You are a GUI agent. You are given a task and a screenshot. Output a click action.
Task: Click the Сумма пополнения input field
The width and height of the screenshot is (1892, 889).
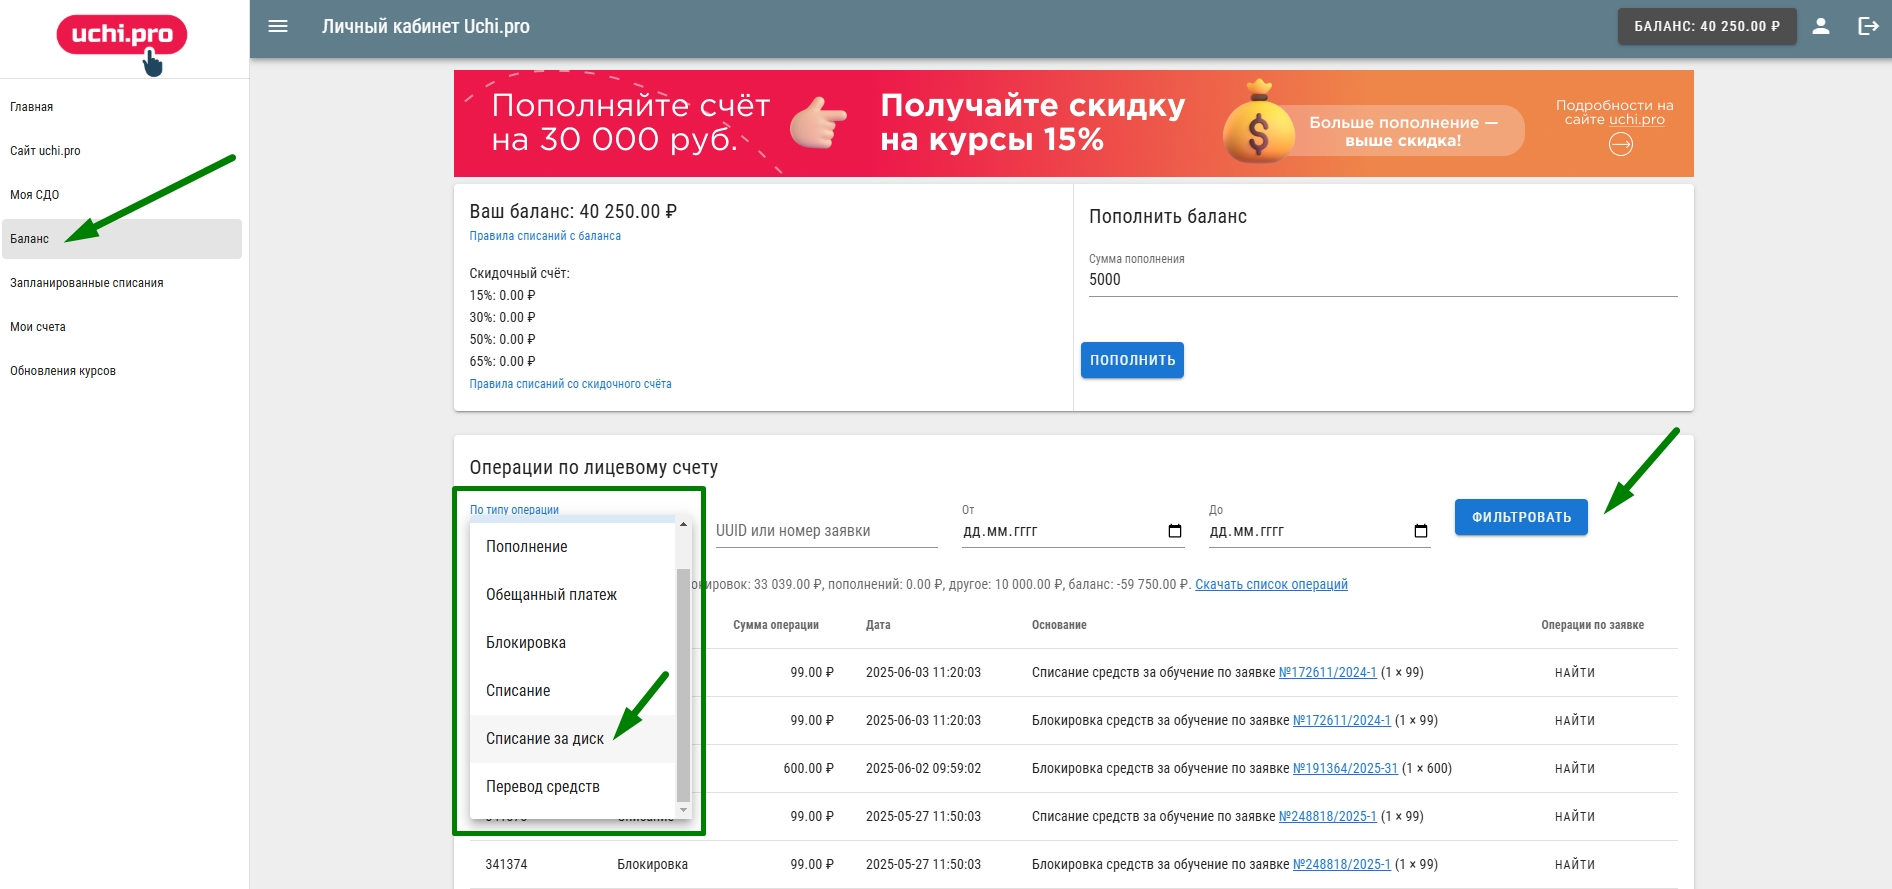tap(1383, 280)
